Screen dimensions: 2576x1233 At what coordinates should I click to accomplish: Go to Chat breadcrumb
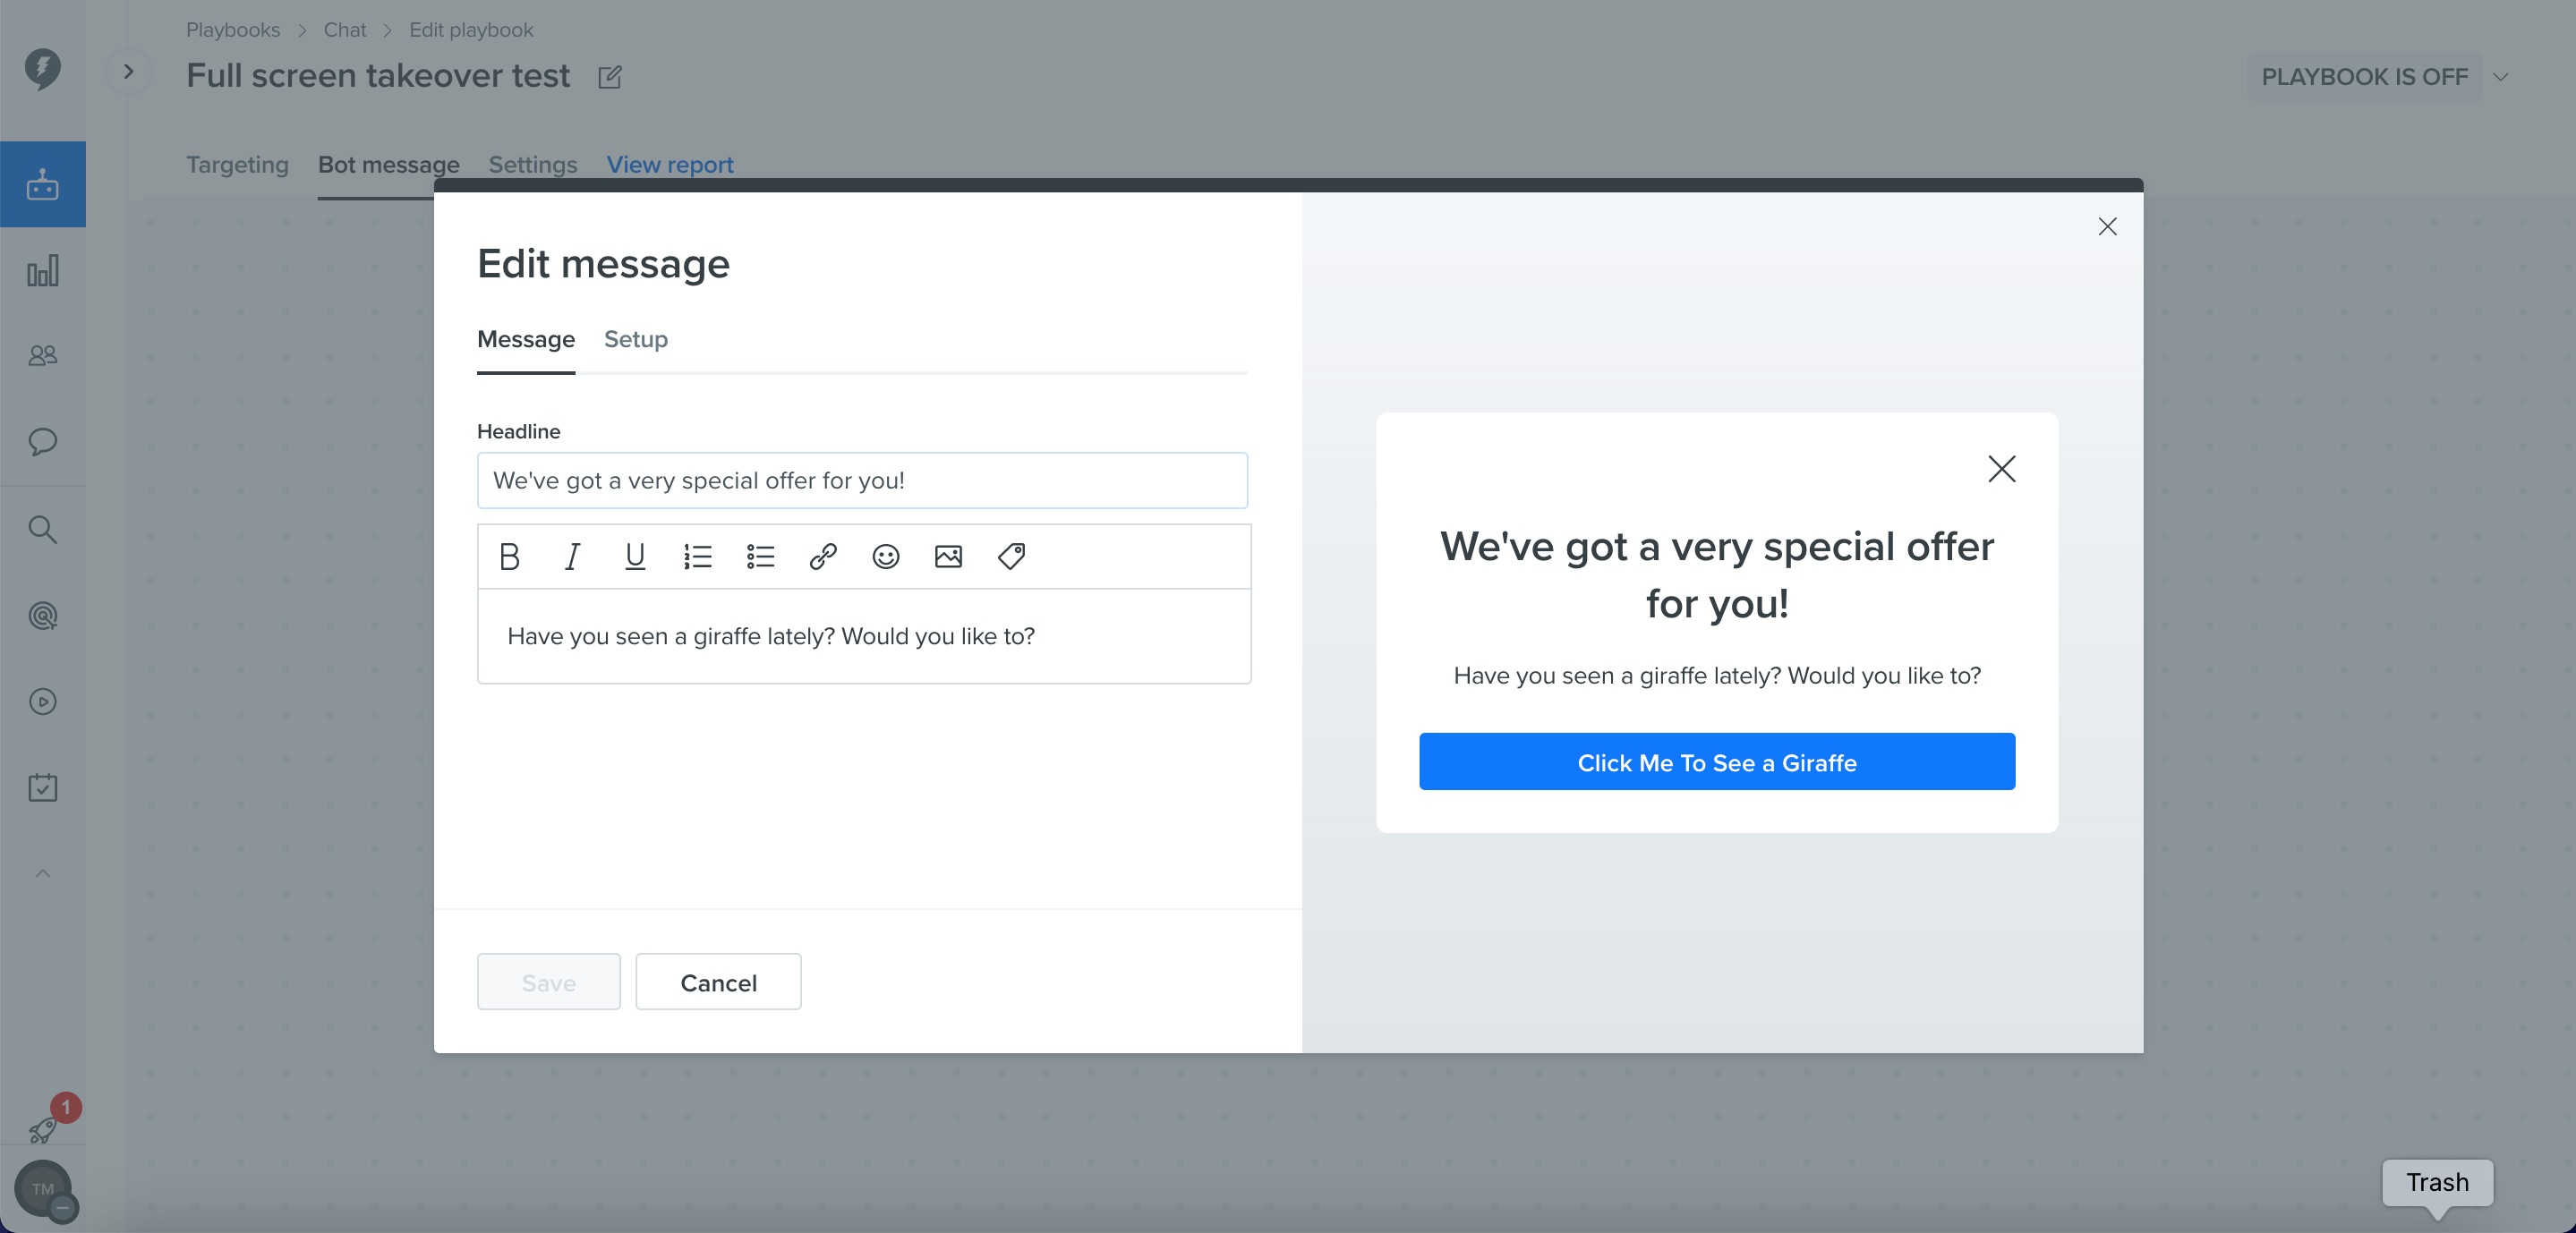click(344, 30)
